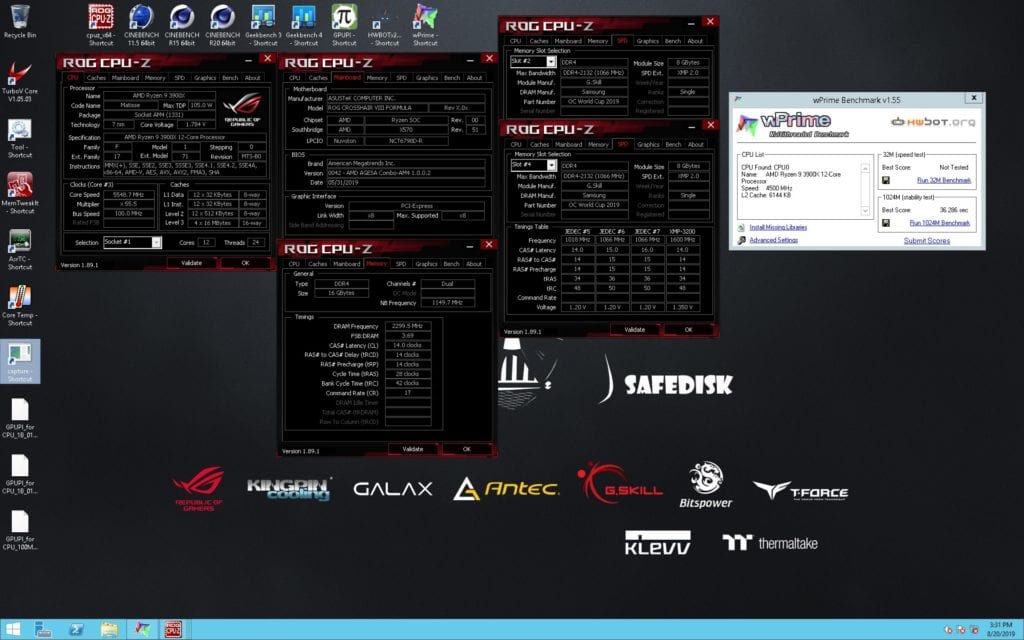Viewport: 1024px width, 640px height.
Task: Open Advanced Settings link in wPrime
Action: point(773,240)
